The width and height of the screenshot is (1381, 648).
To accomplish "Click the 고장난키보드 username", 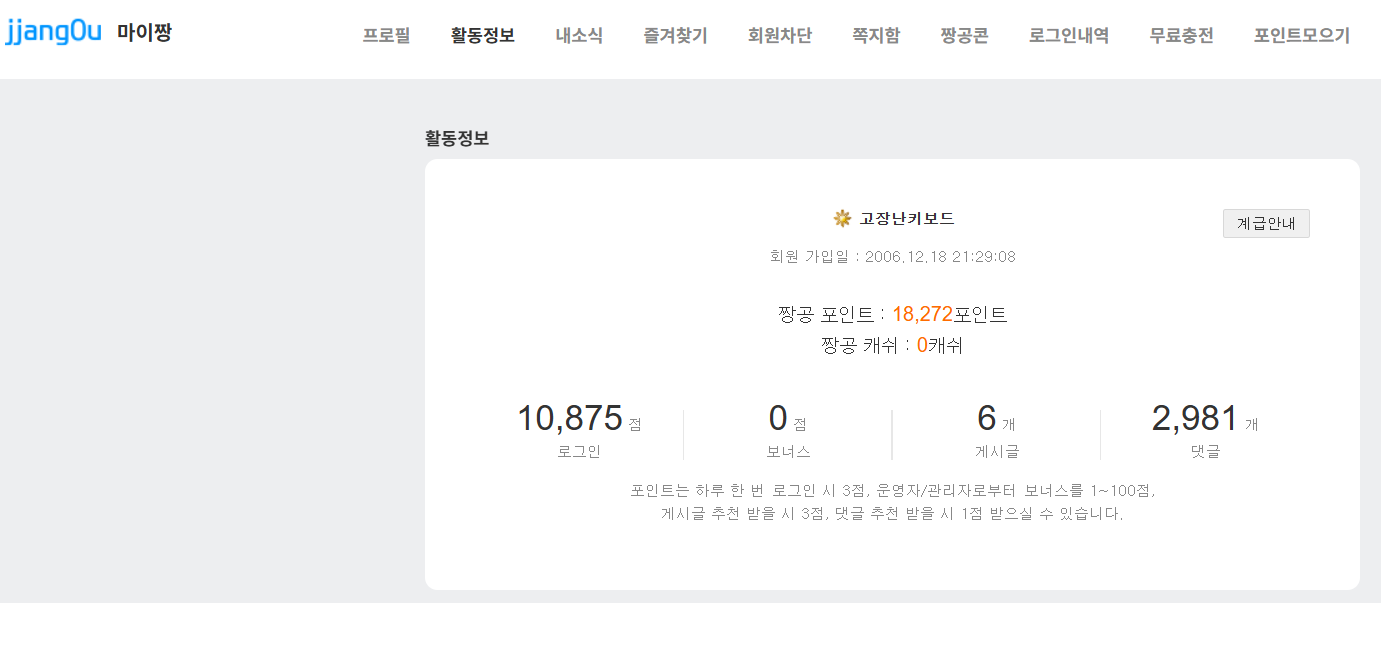I will tap(907, 218).
